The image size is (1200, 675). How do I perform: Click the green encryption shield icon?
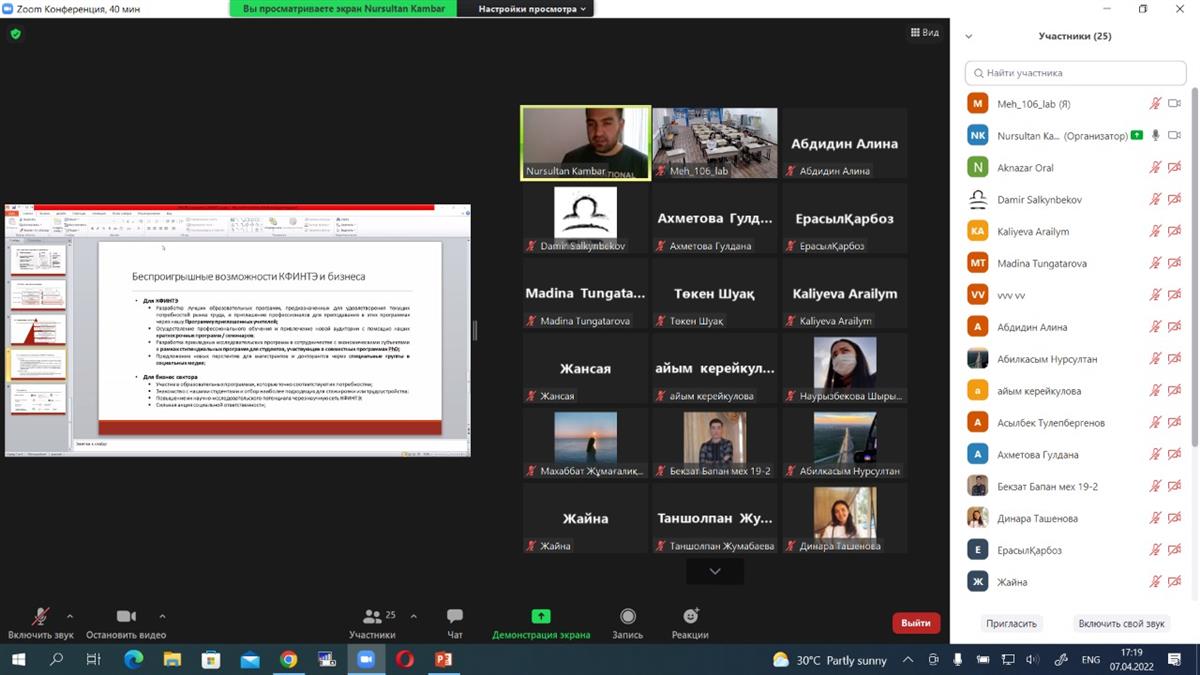point(15,33)
